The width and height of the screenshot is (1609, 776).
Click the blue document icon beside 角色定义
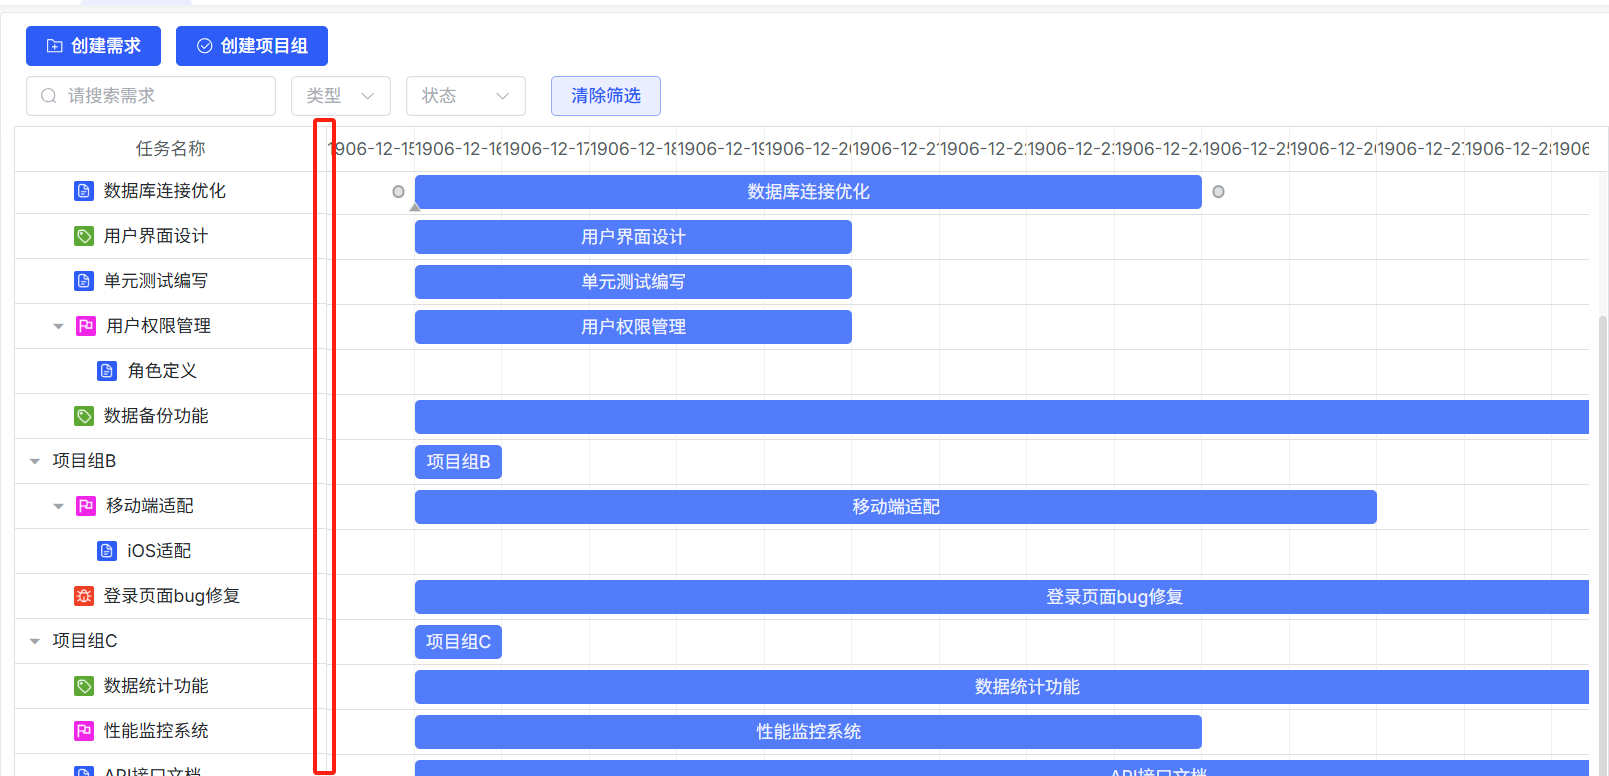pyautogui.click(x=107, y=371)
